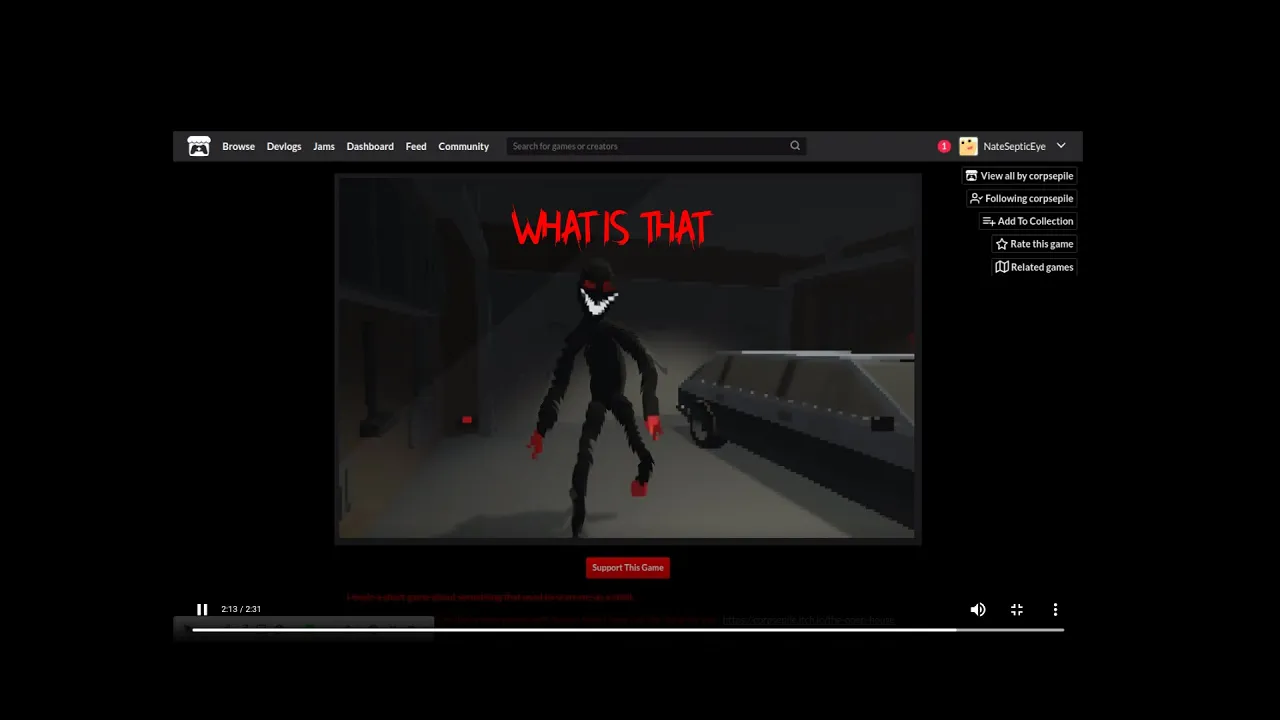Seek along the video progress bar
This screenshot has width=1280, height=720.
click(628, 630)
